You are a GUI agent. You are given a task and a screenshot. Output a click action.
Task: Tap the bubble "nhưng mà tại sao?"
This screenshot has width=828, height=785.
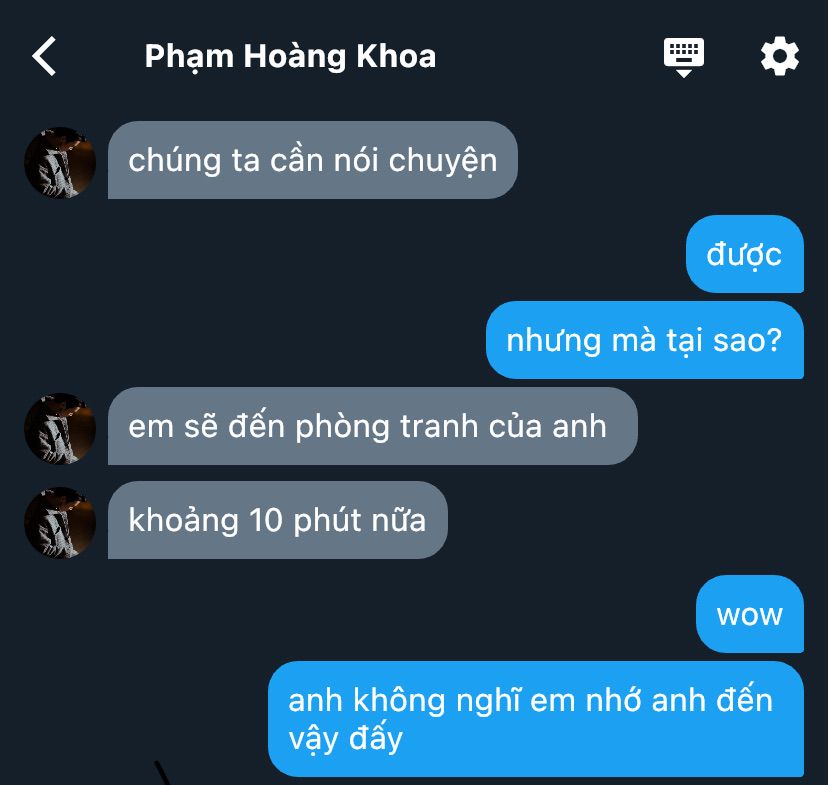[x=645, y=340]
